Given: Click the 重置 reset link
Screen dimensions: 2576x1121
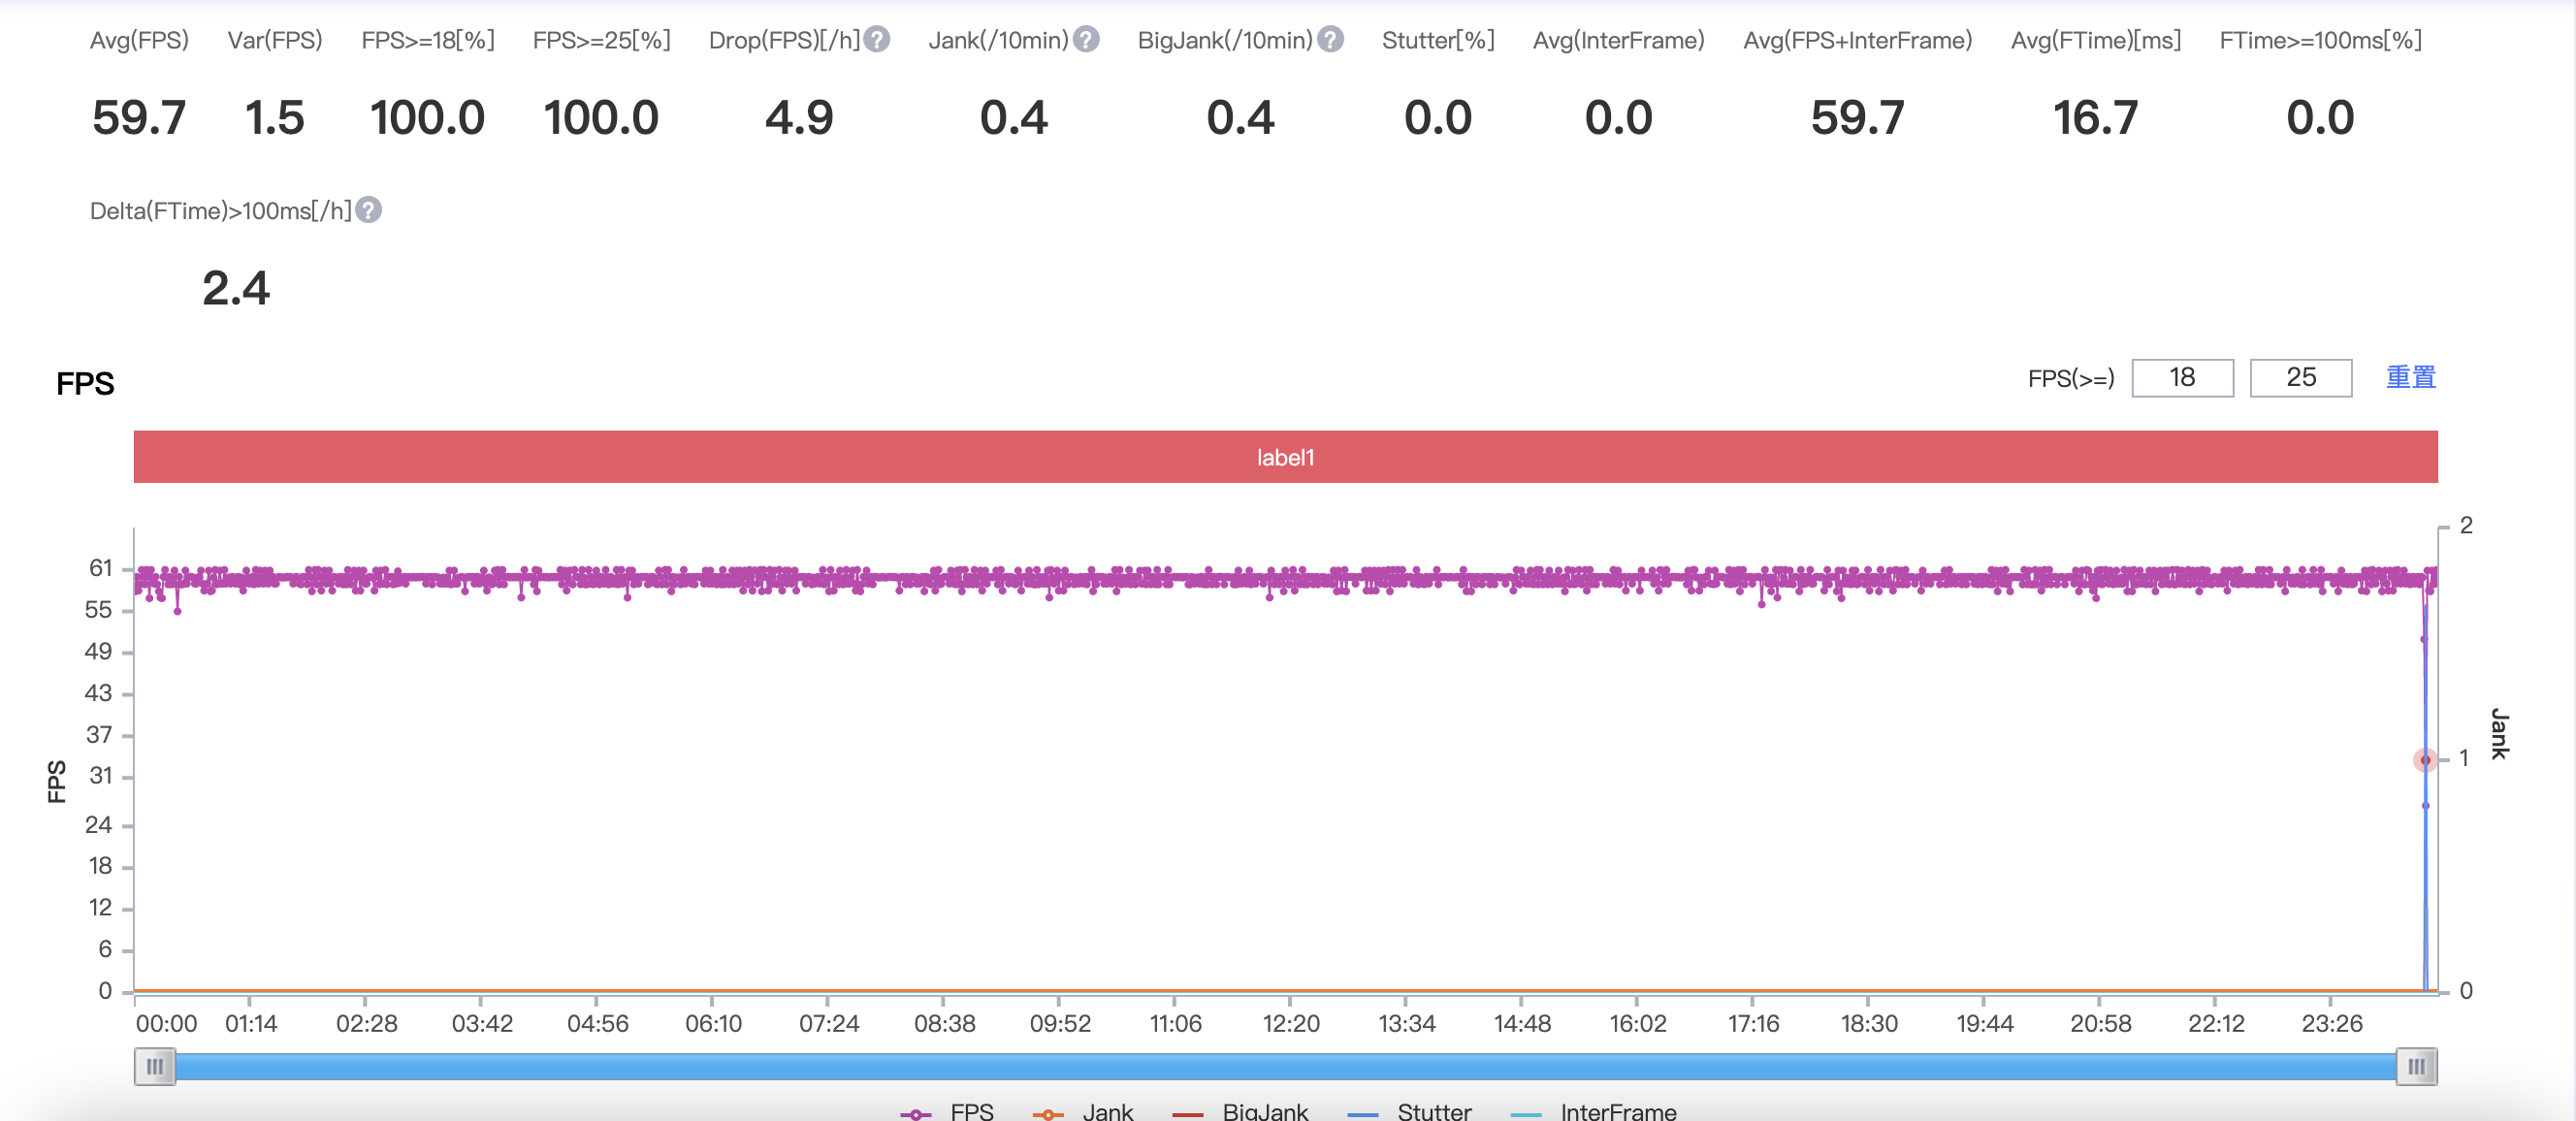Looking at the screenshot, I should [x=2411, y=378].
